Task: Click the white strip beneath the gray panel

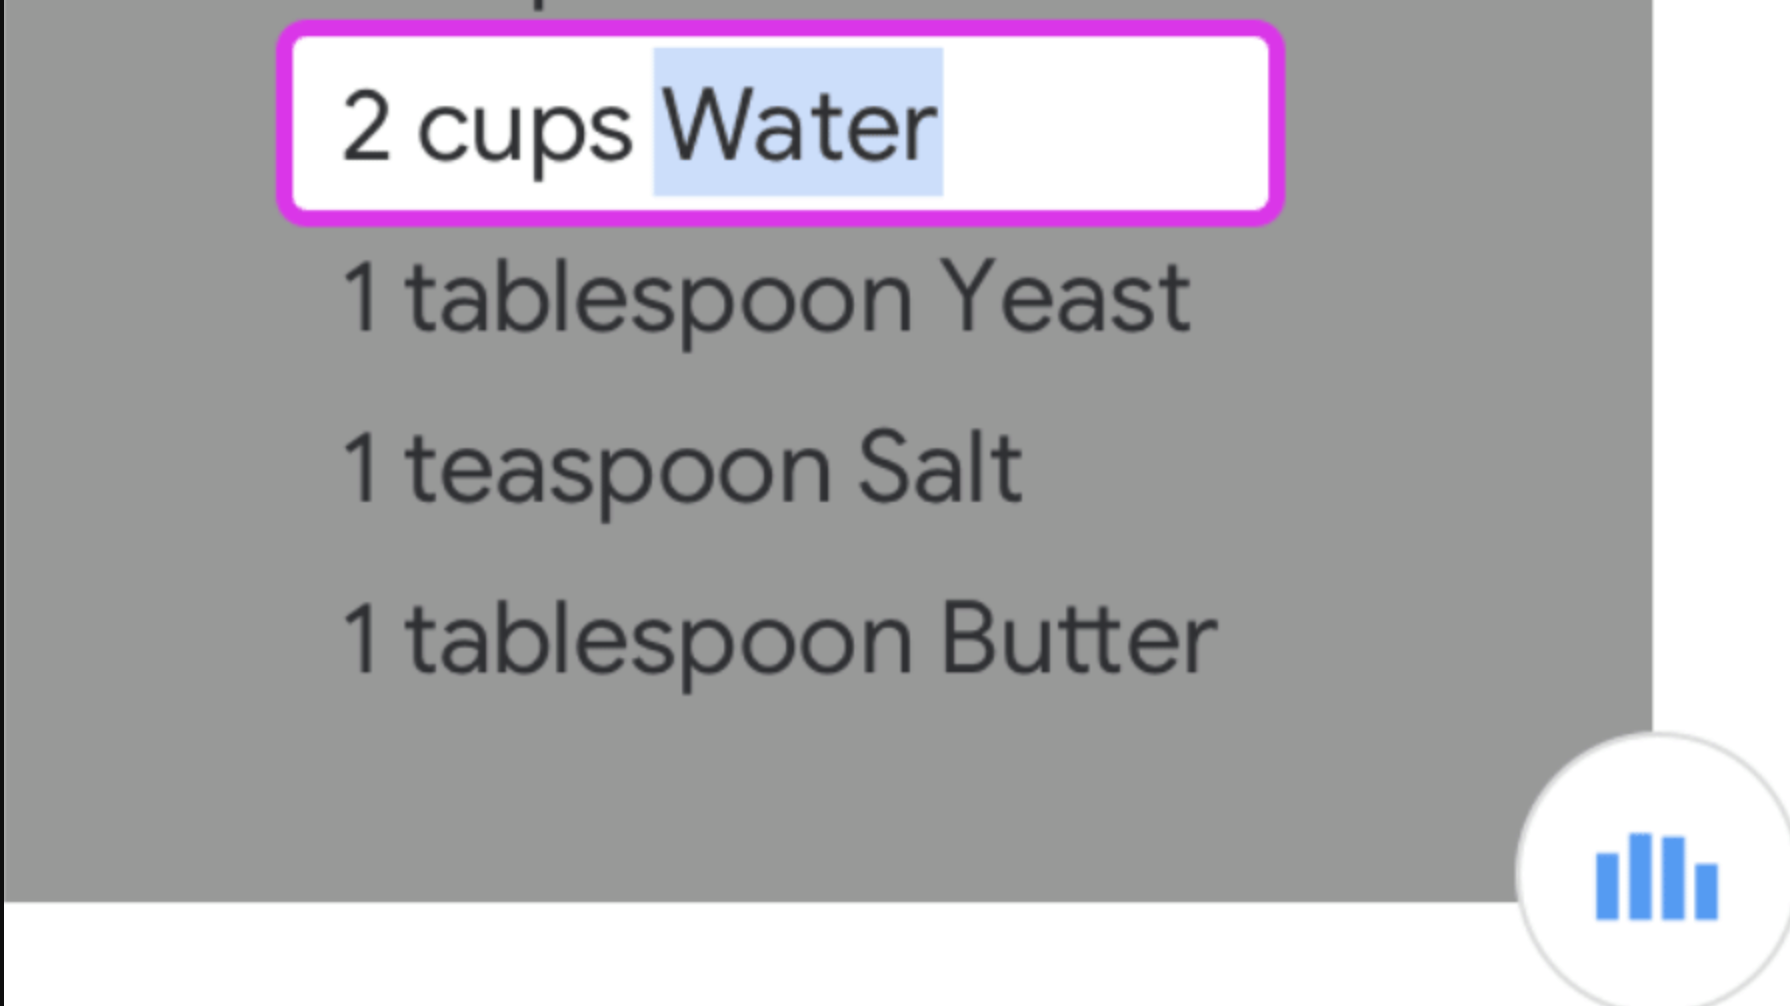Action: coord(700,955)
